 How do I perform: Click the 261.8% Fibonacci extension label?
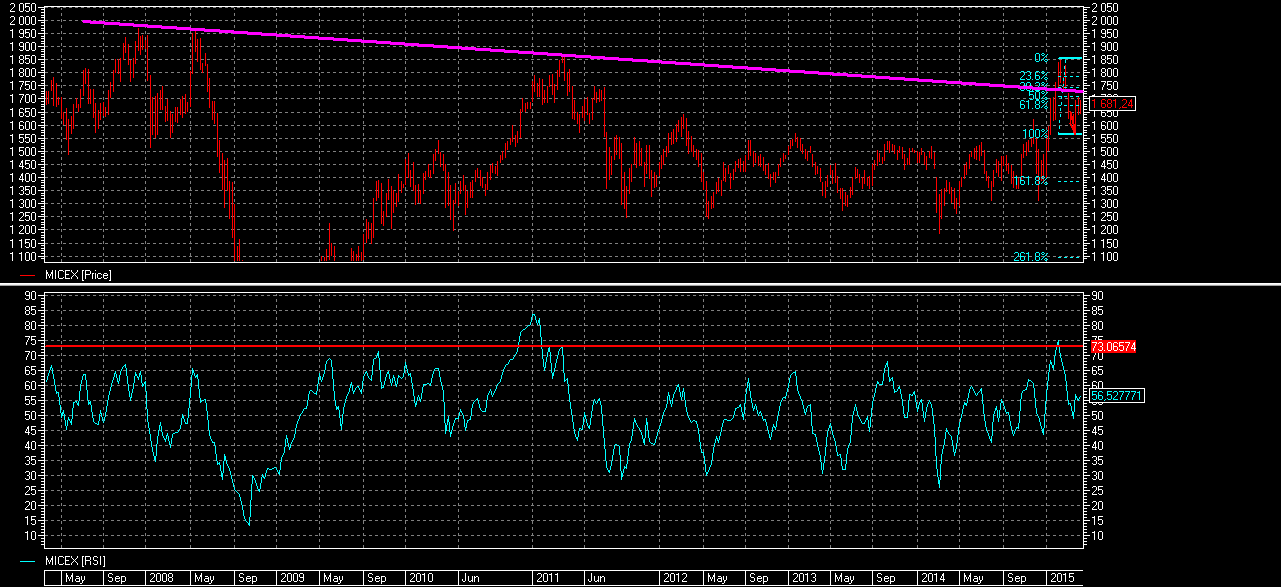(1030, 257)
